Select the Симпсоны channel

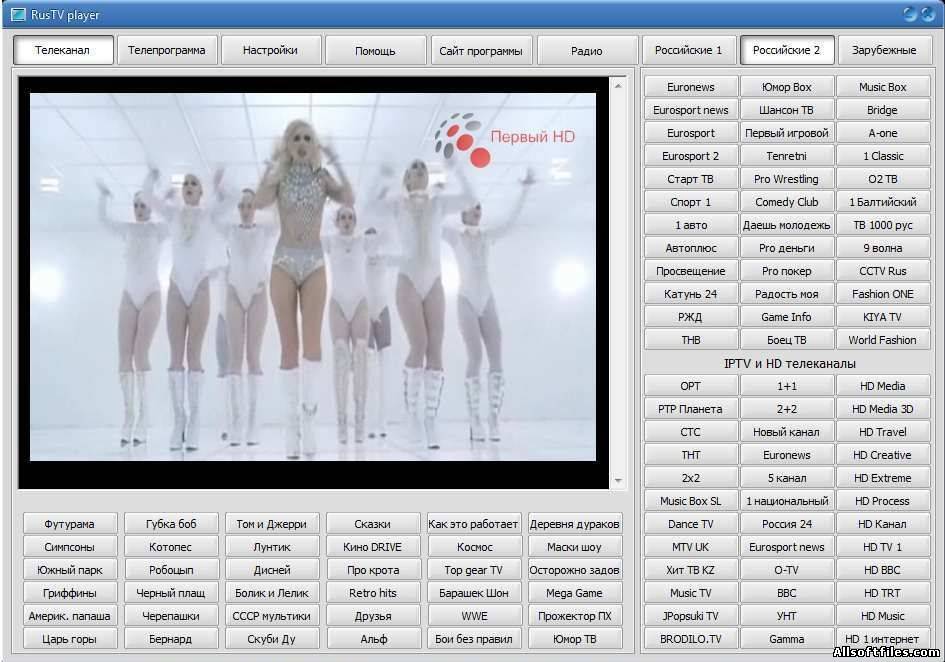(69, 547)
